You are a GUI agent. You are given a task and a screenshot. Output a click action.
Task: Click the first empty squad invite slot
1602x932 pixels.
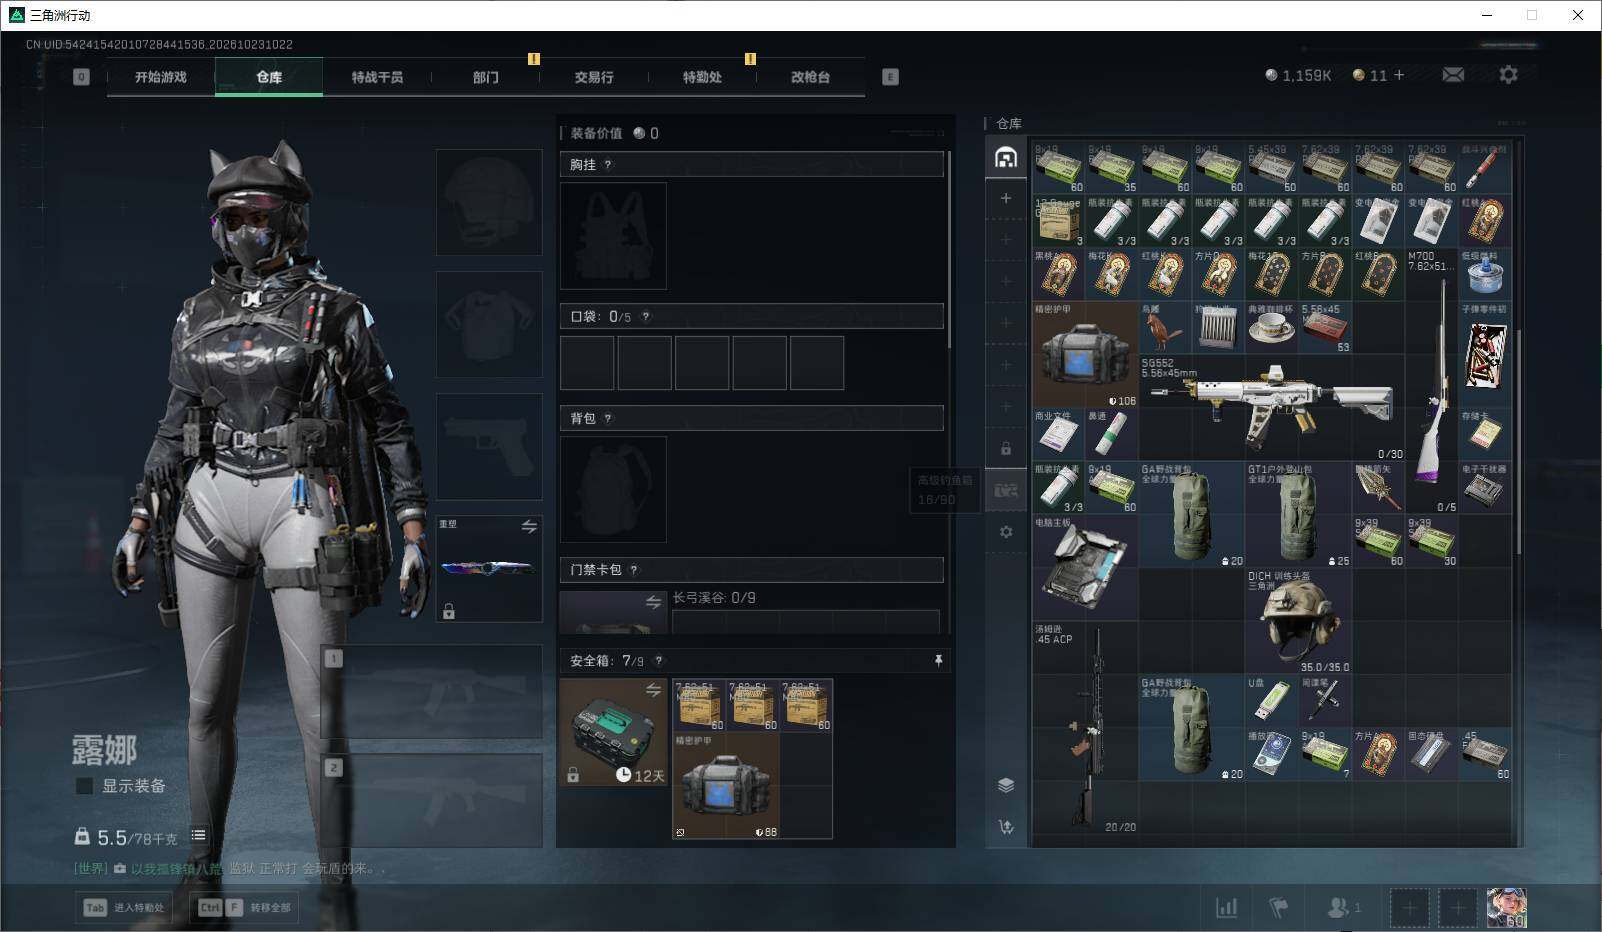[1409, 908]
